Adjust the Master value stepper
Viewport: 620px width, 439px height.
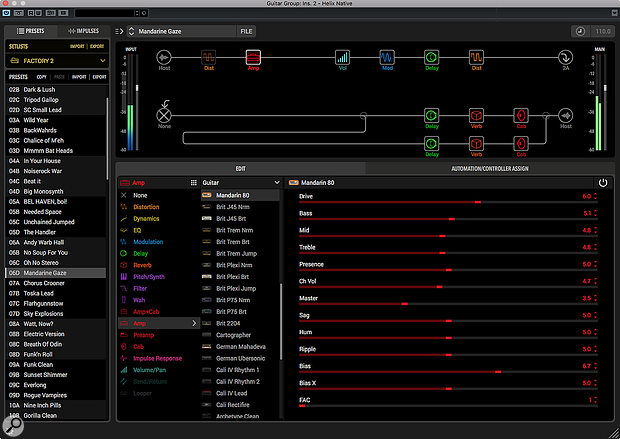595,298
